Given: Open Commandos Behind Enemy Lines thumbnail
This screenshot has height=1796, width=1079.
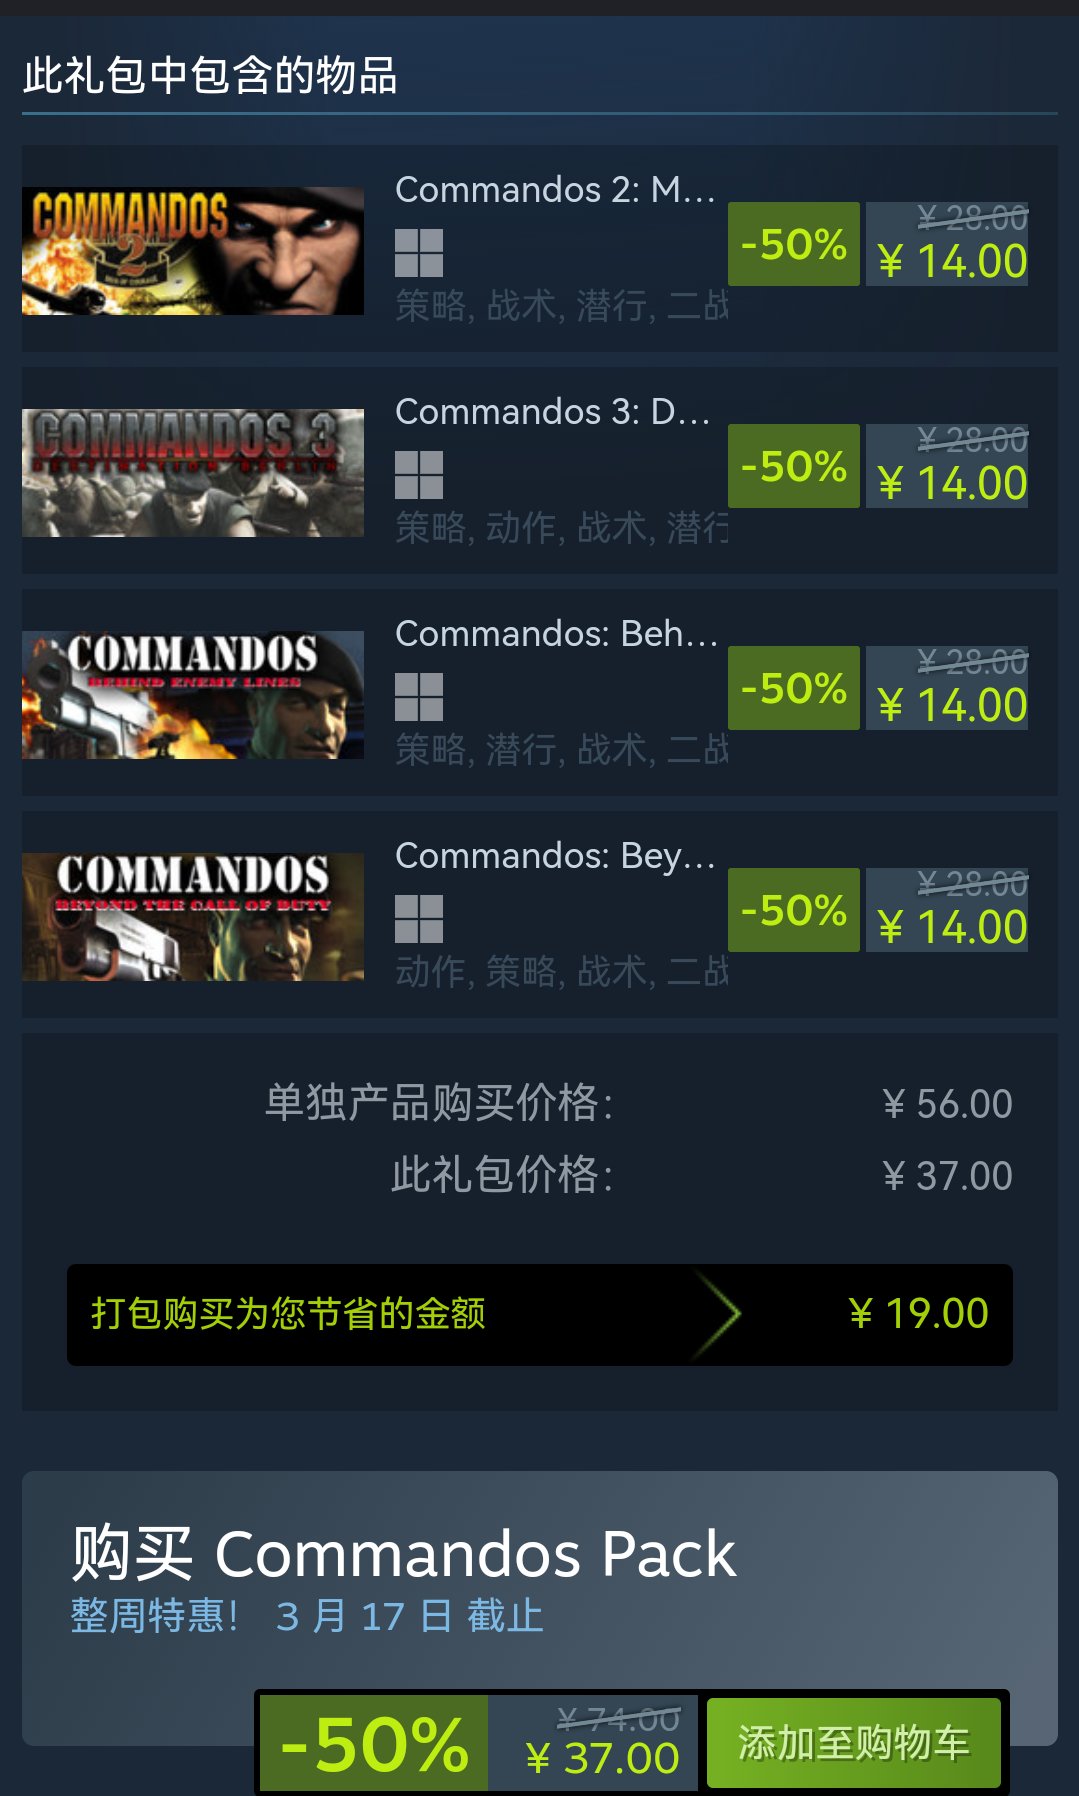Looking at the screenshot, I should 193,695.
